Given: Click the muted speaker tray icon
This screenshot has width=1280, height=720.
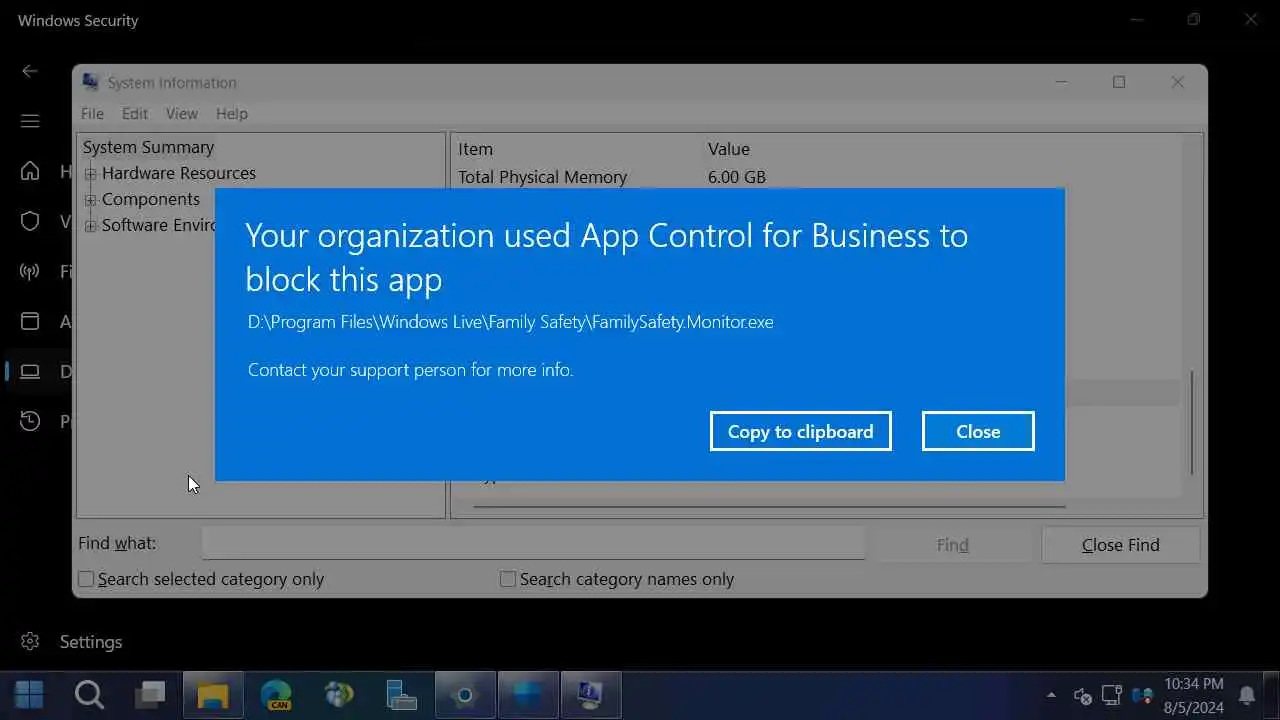Looking at the screenshot, I should [x=1082, y=694].
